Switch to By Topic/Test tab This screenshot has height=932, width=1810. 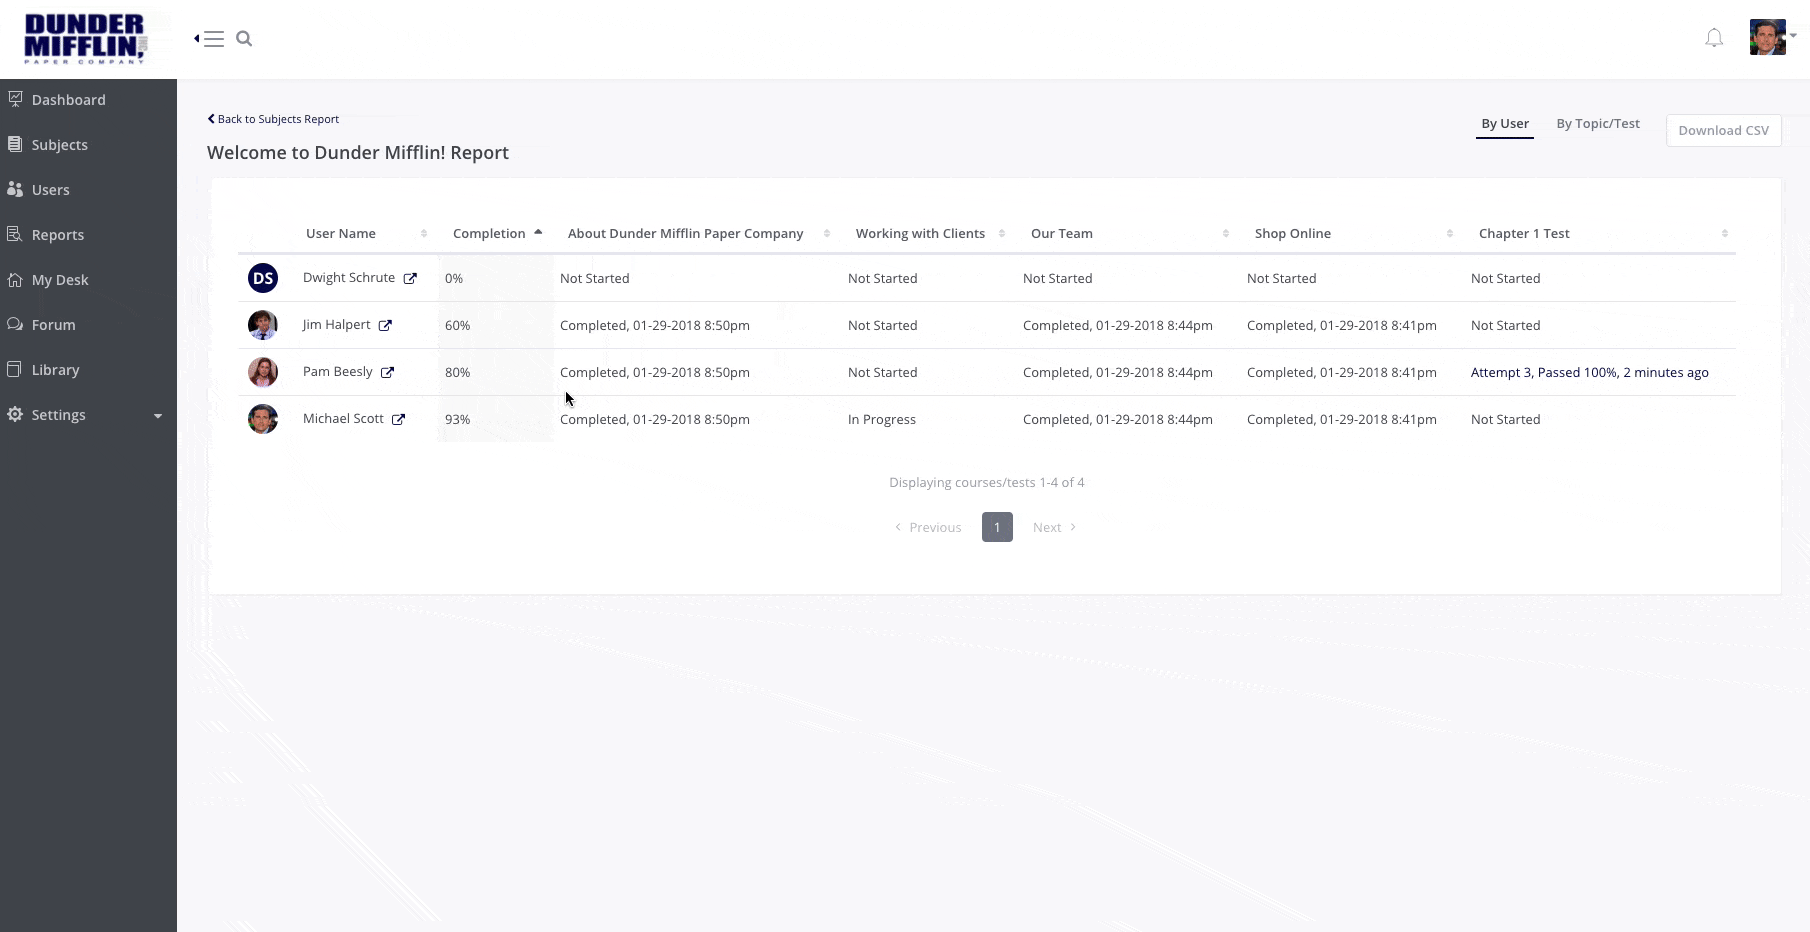1598,124
